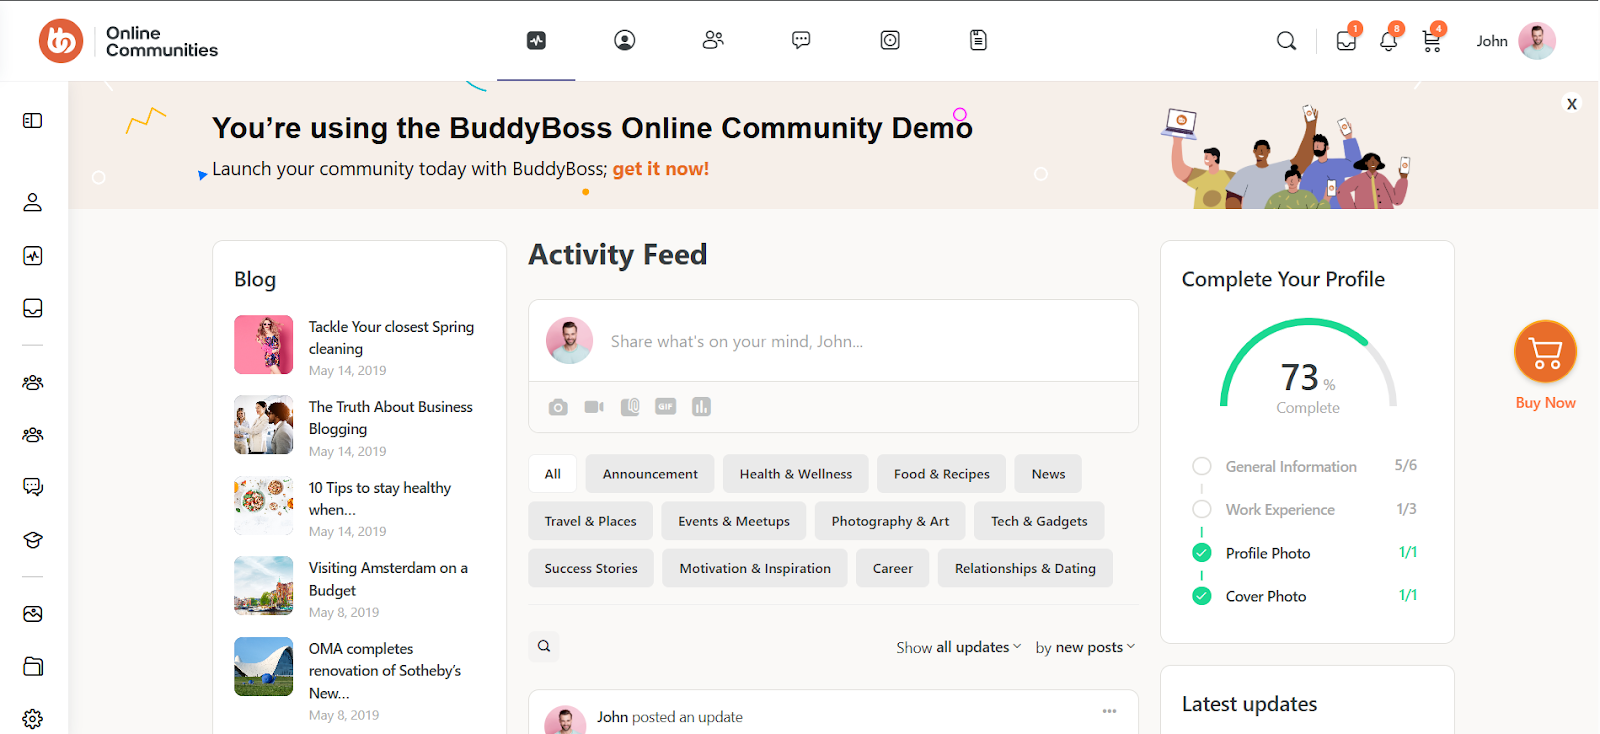Screen dimensions: 1600x734
Task: Filter feed by Success Stories
Action: pos(591,568)
